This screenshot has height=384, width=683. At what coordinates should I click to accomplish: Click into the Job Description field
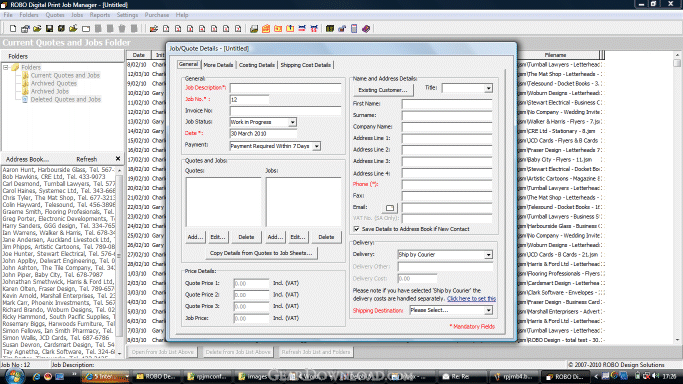tap(285, 88)
